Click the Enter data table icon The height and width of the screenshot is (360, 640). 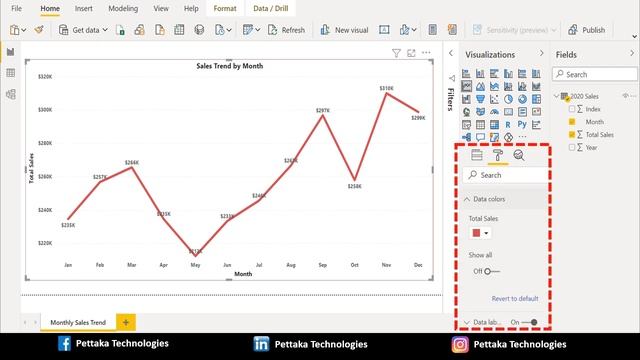[x=179, y=30]
